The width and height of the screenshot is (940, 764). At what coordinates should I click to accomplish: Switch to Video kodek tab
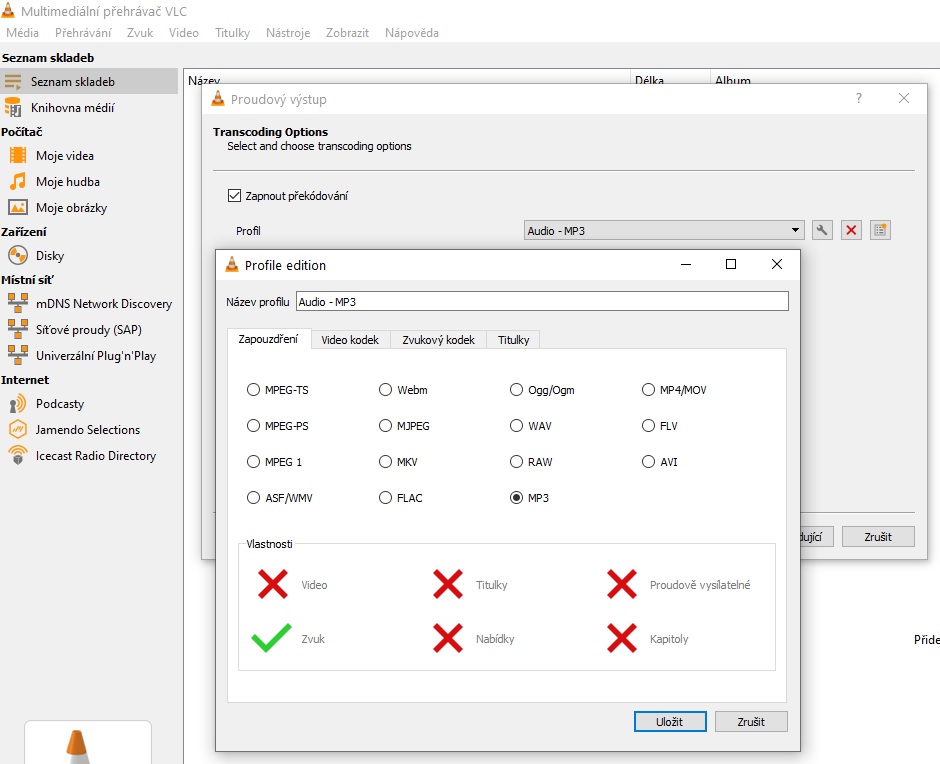pyautogui.click(x=350, y=340)
